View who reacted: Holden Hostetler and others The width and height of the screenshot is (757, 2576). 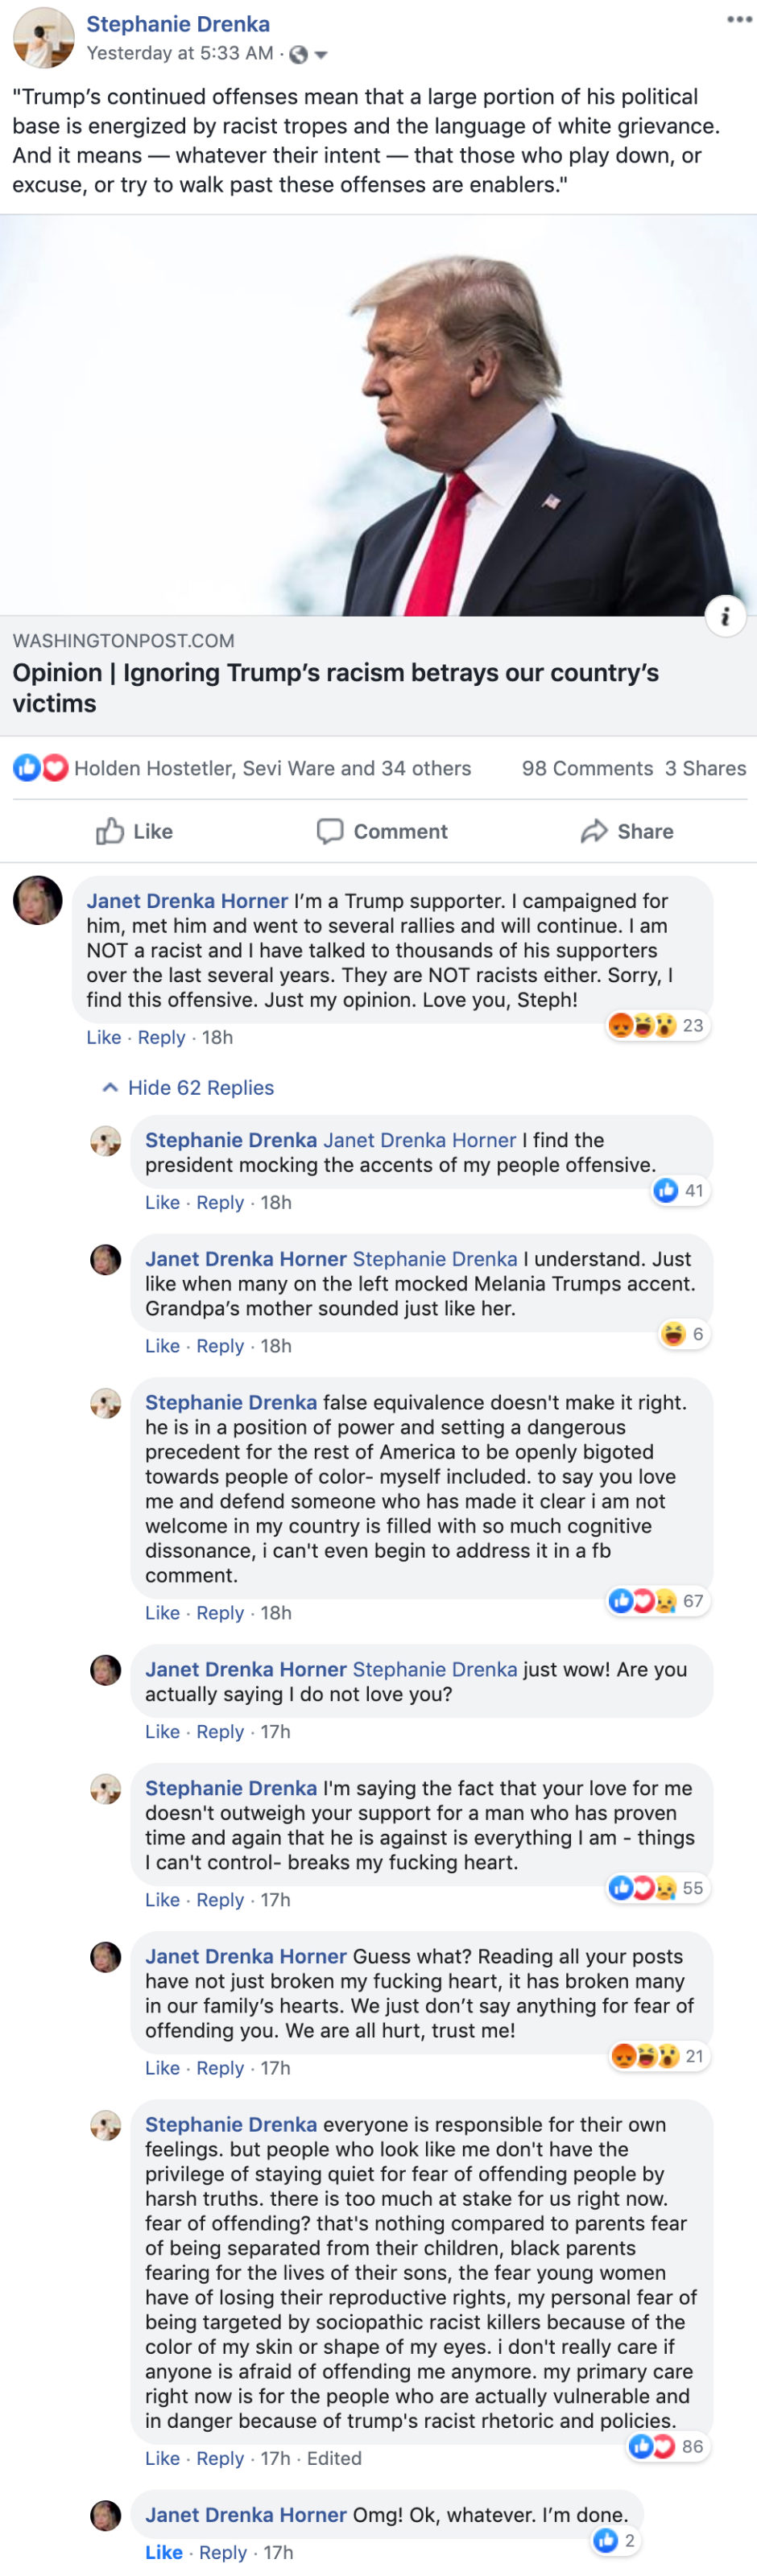[272, 768]
